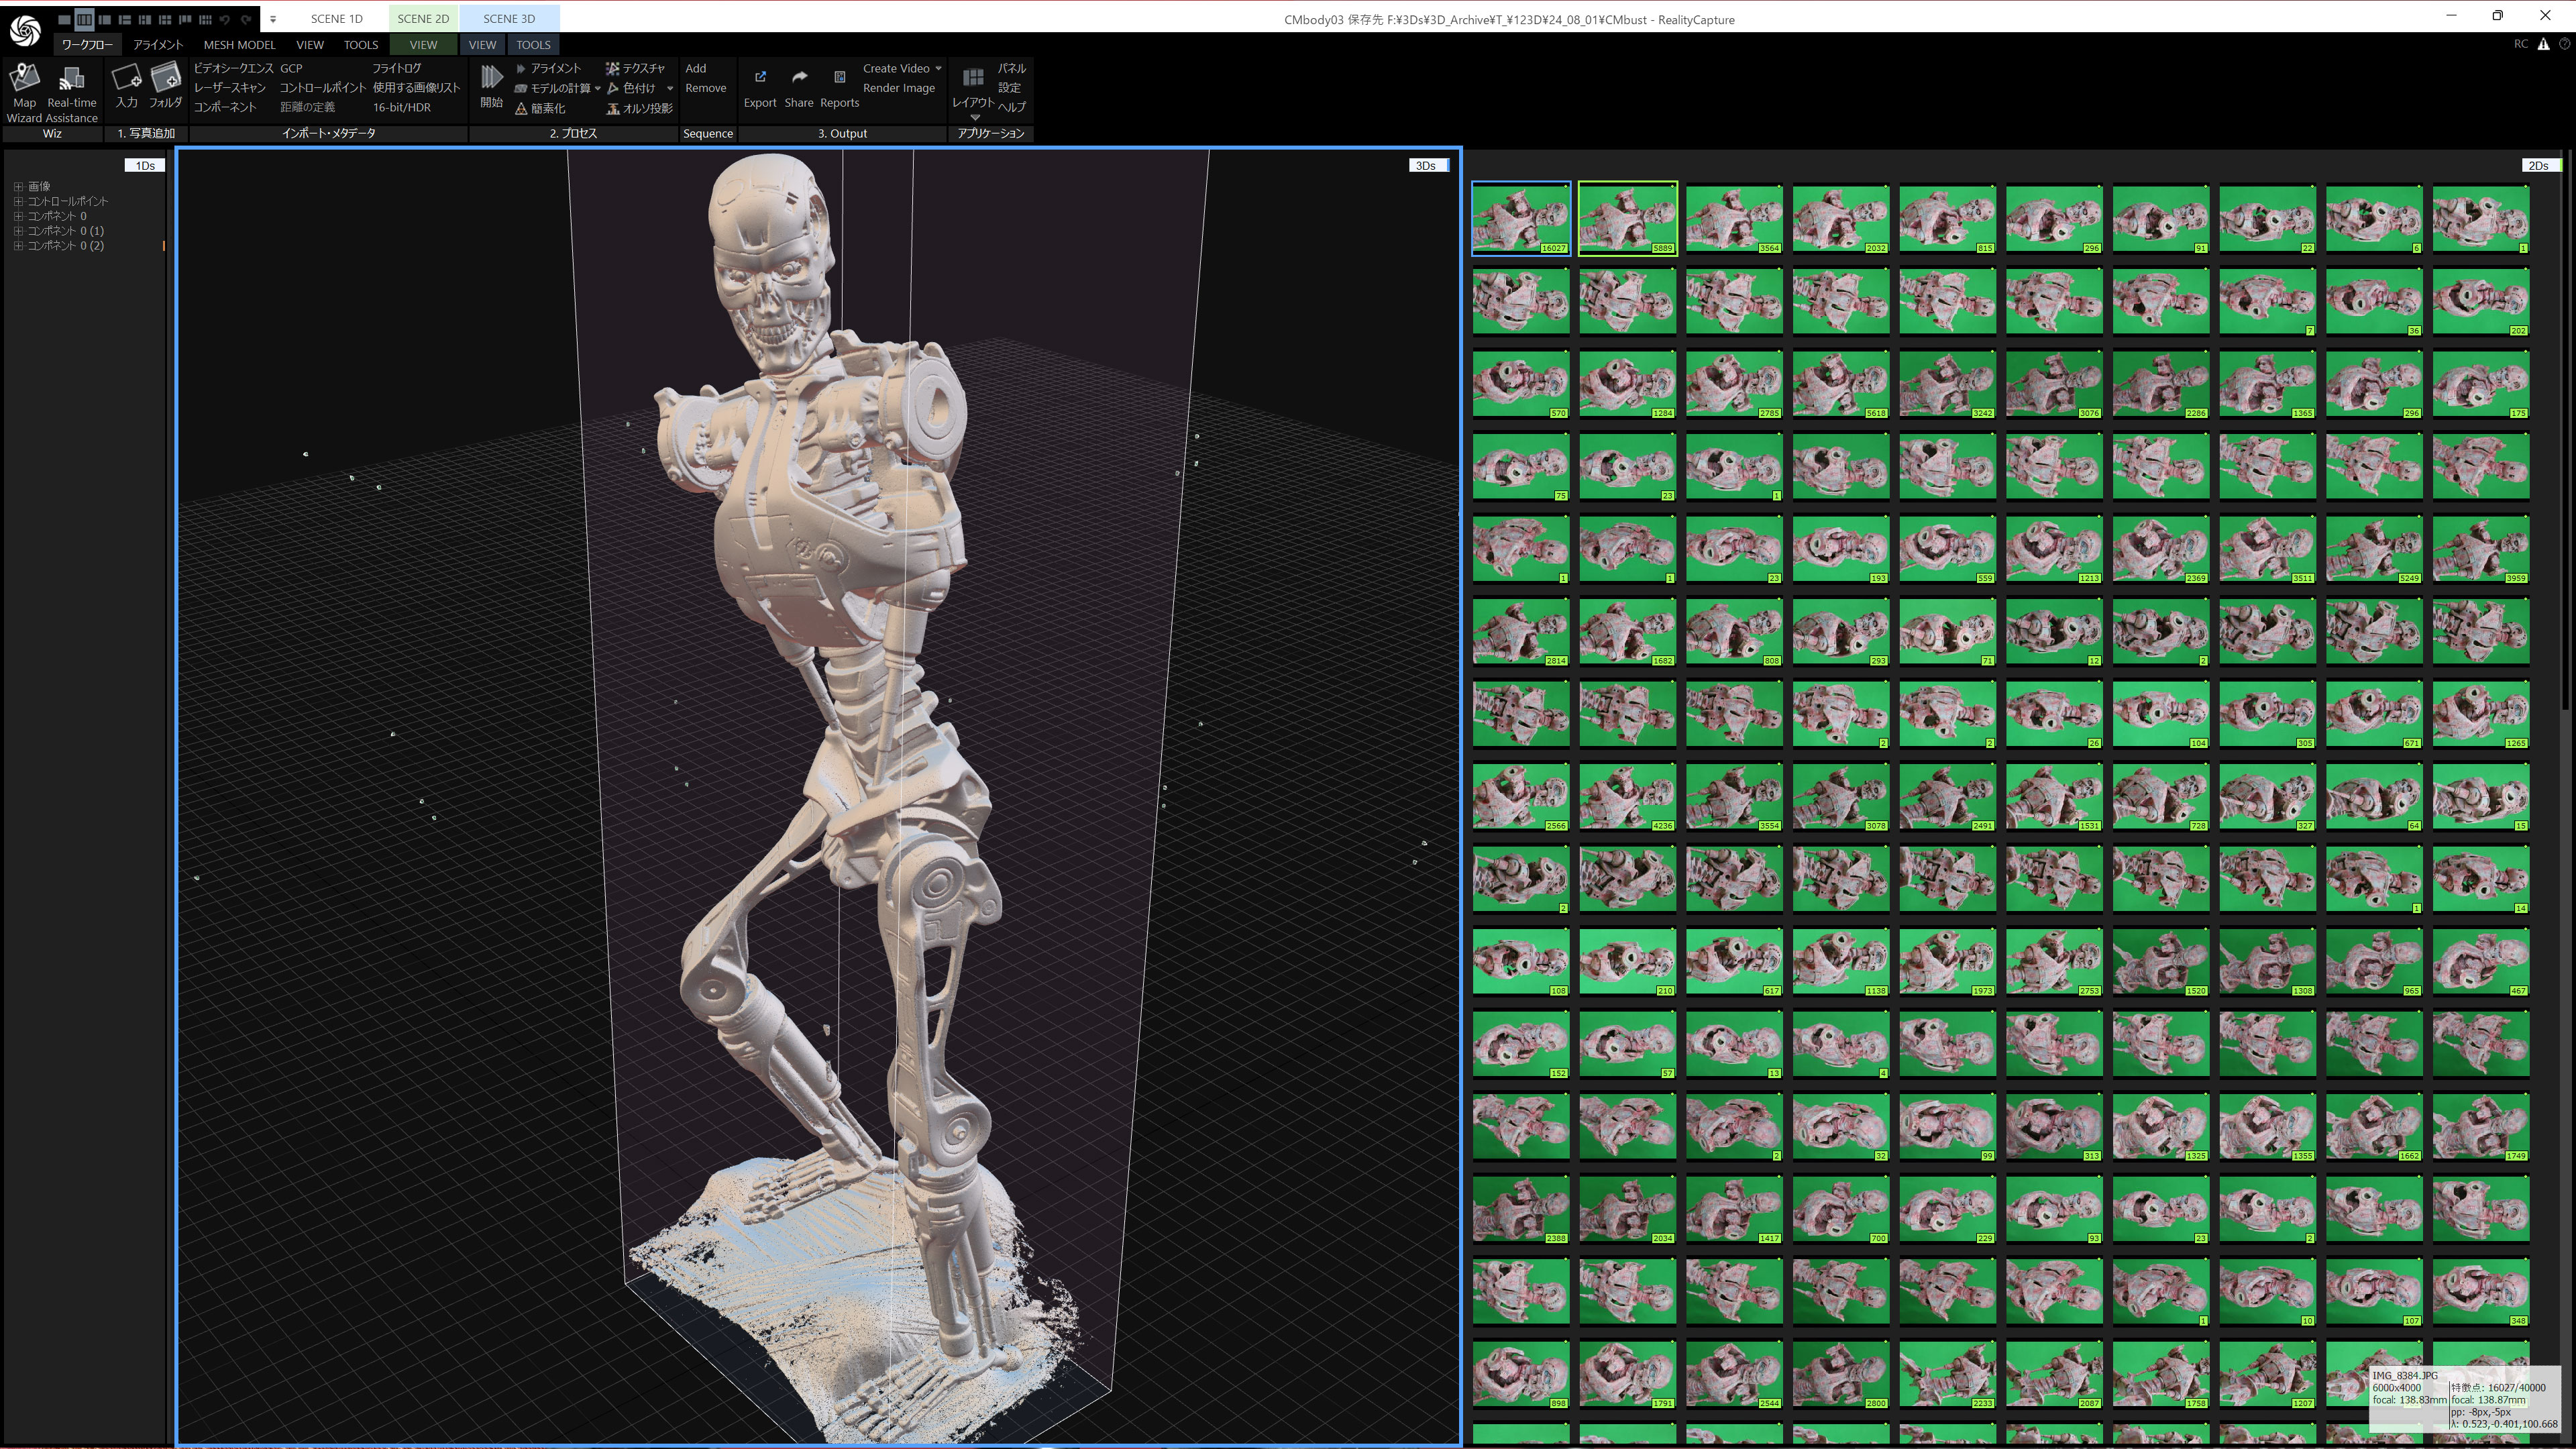Select the highlighted three-column layout icon

coord(84,19)
